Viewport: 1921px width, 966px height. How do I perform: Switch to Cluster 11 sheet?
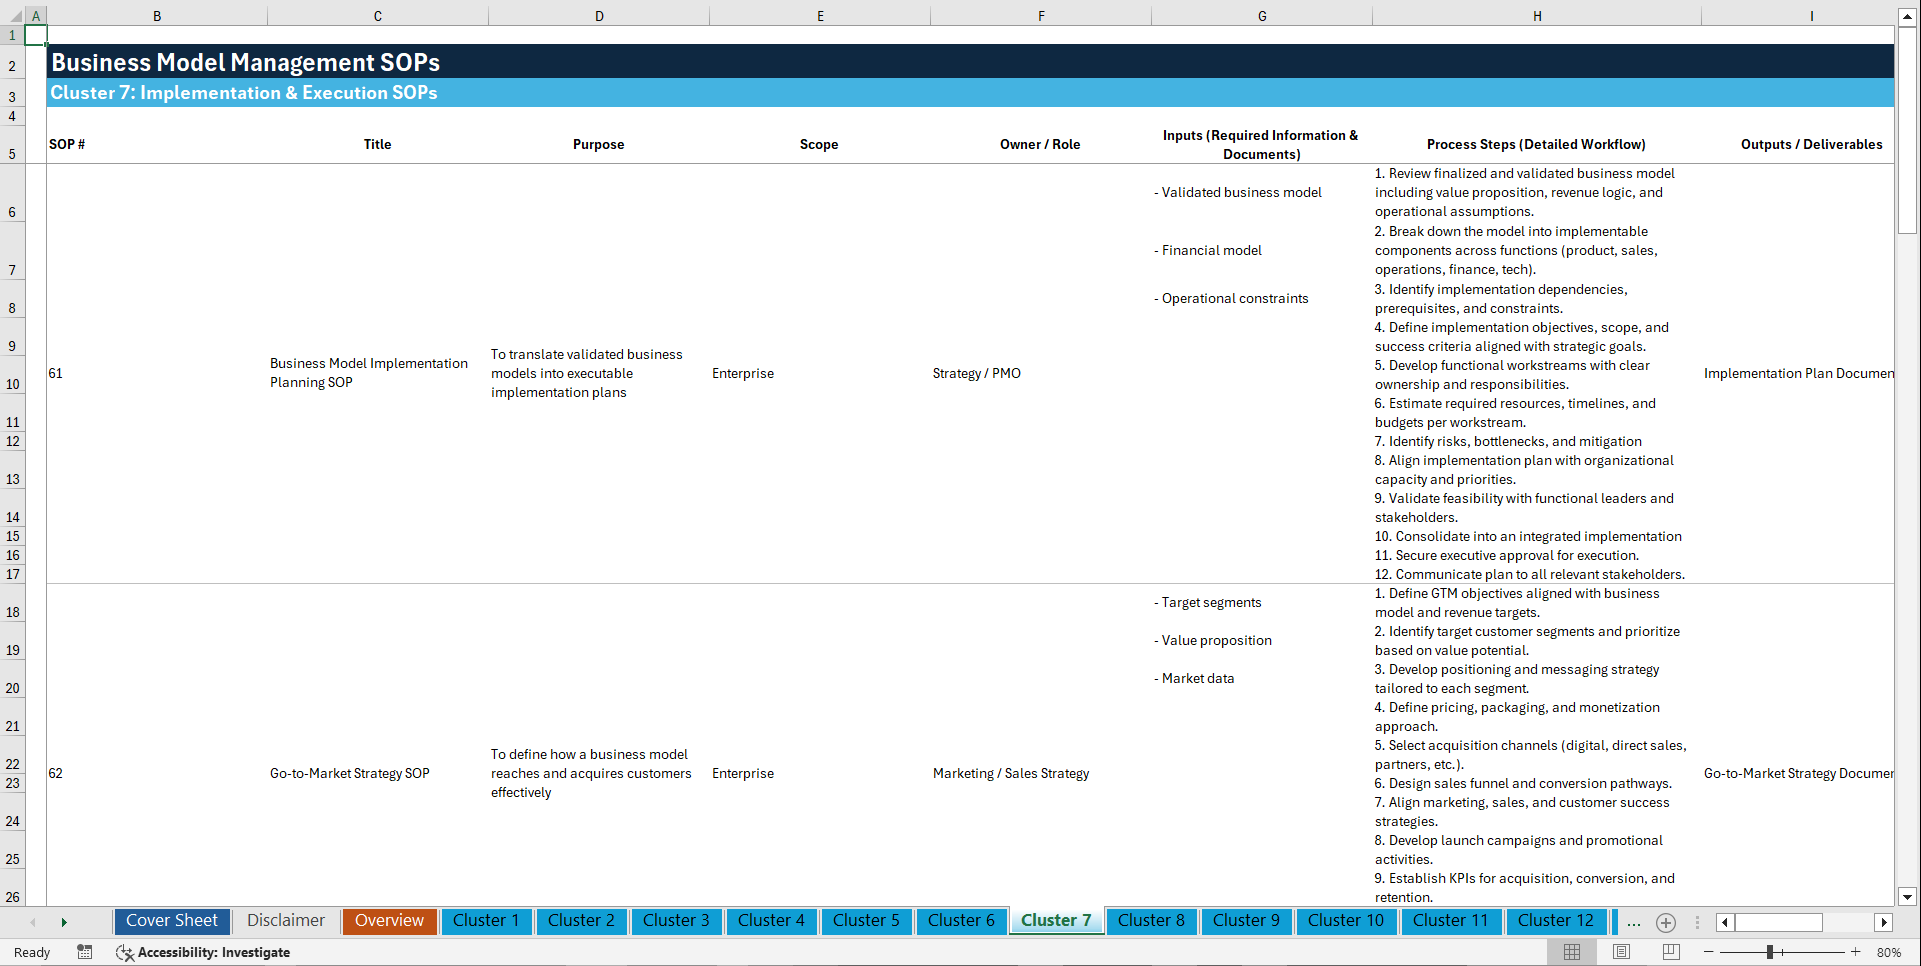[1450, 921]
